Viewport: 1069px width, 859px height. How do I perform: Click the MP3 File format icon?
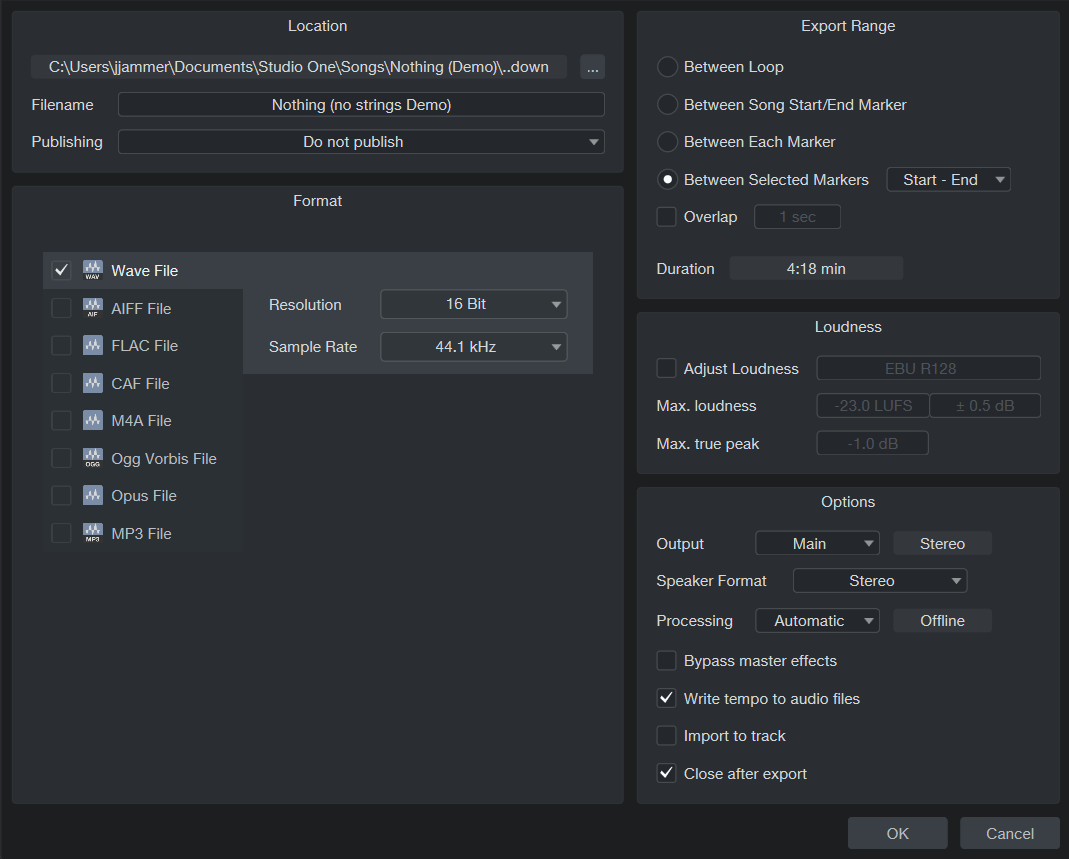[x=93, y=532]
